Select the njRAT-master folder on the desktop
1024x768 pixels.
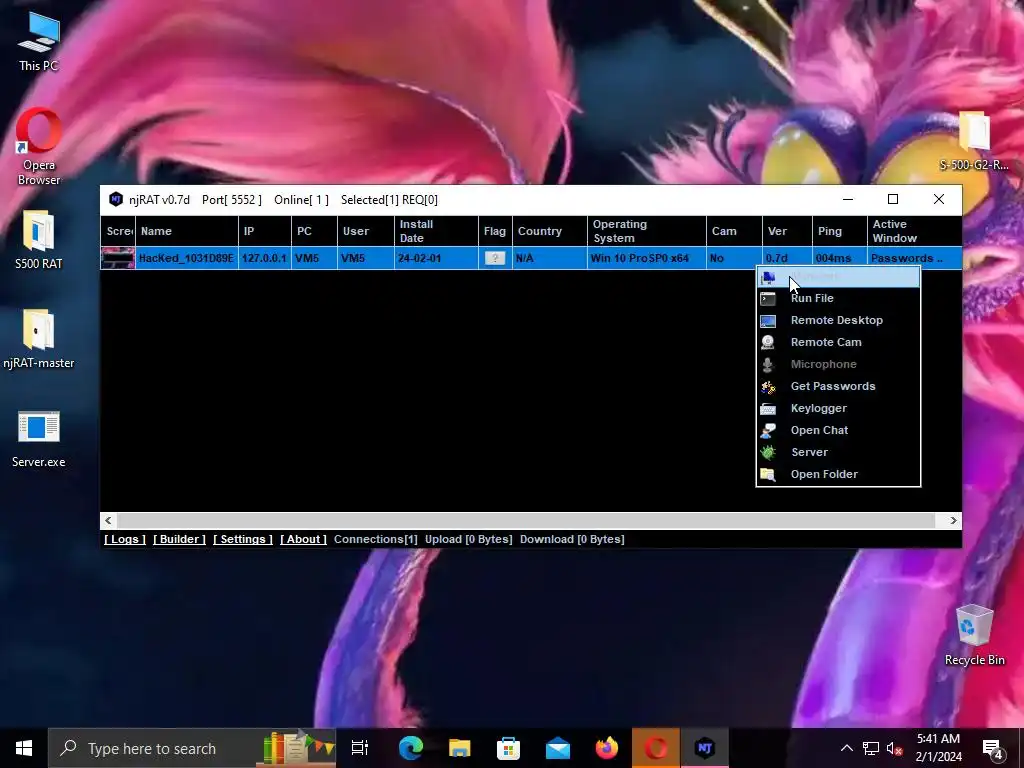pyautogui.click(x=39, y=339)
